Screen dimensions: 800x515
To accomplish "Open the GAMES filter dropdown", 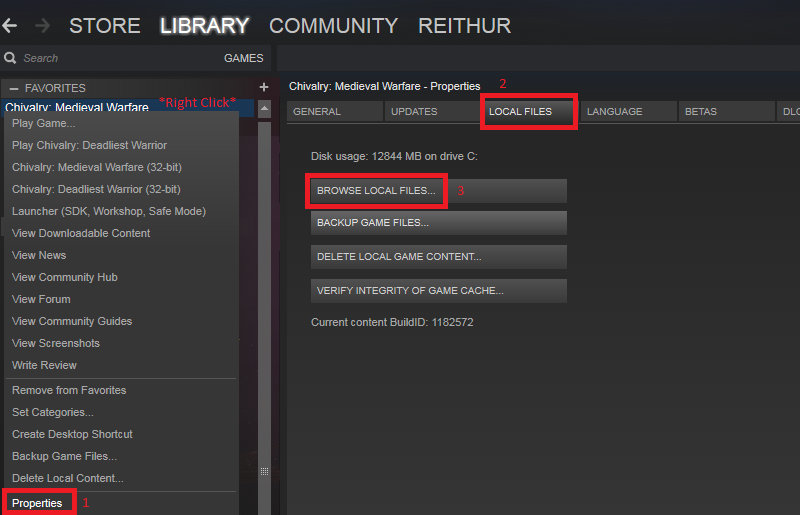I will (243, 58).
